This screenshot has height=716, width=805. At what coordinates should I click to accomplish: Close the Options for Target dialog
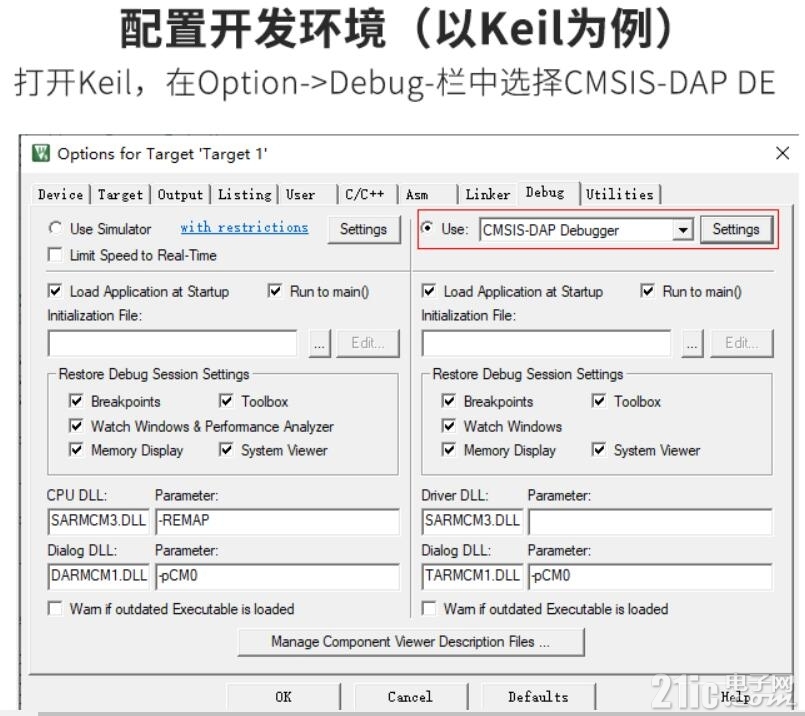782,153
